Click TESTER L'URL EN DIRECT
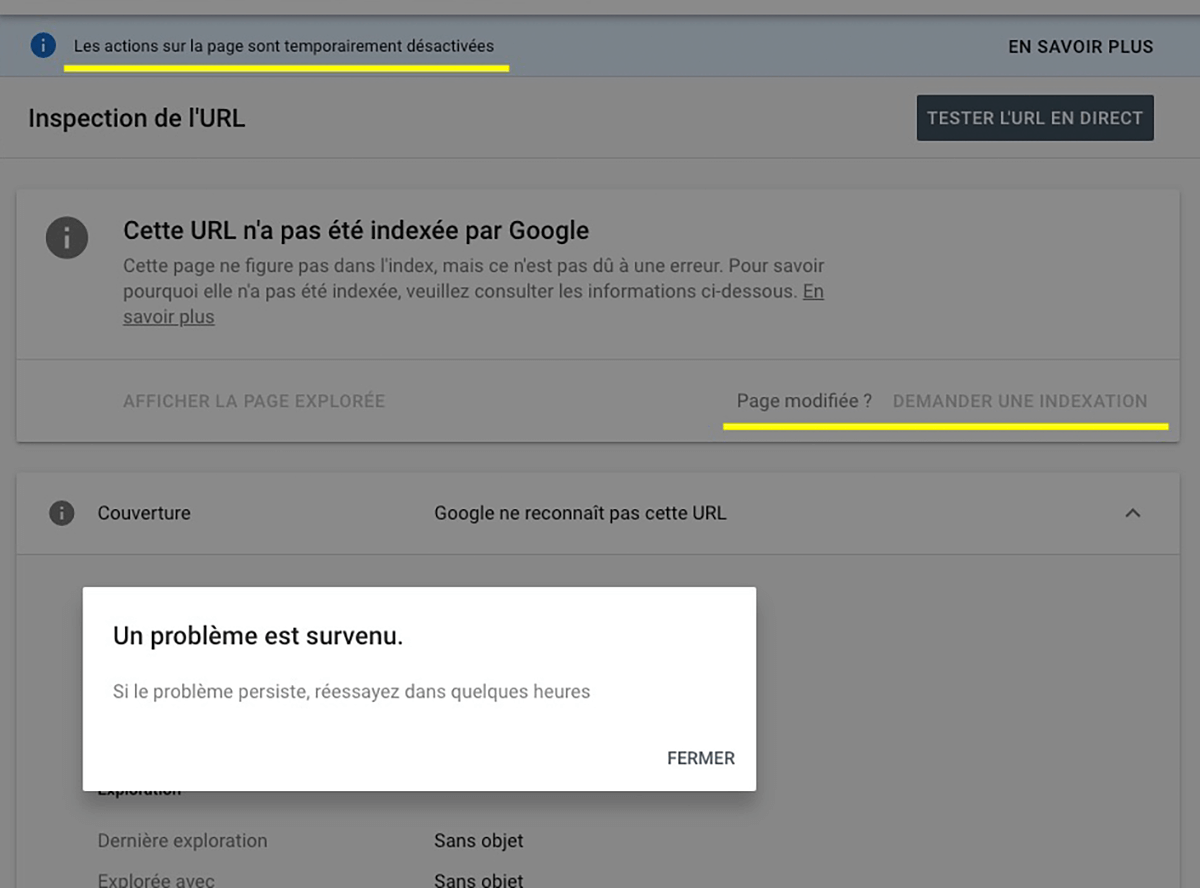The height and width of the screenshot is (888, 1200). point(1034,117)
